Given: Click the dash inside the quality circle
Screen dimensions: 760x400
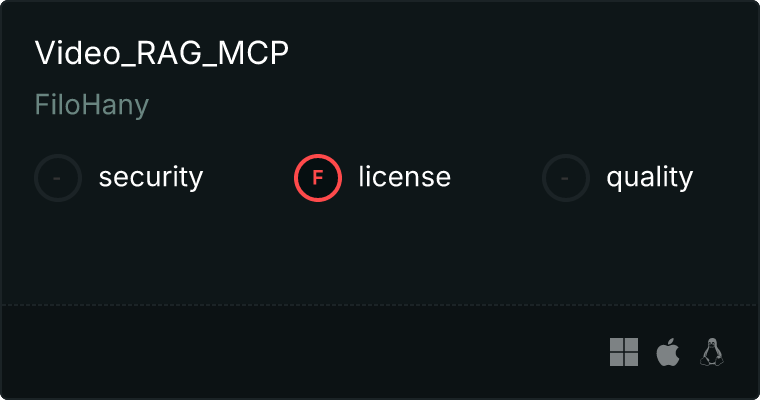Looking at the screenshot, I should [x=565, y=178].
